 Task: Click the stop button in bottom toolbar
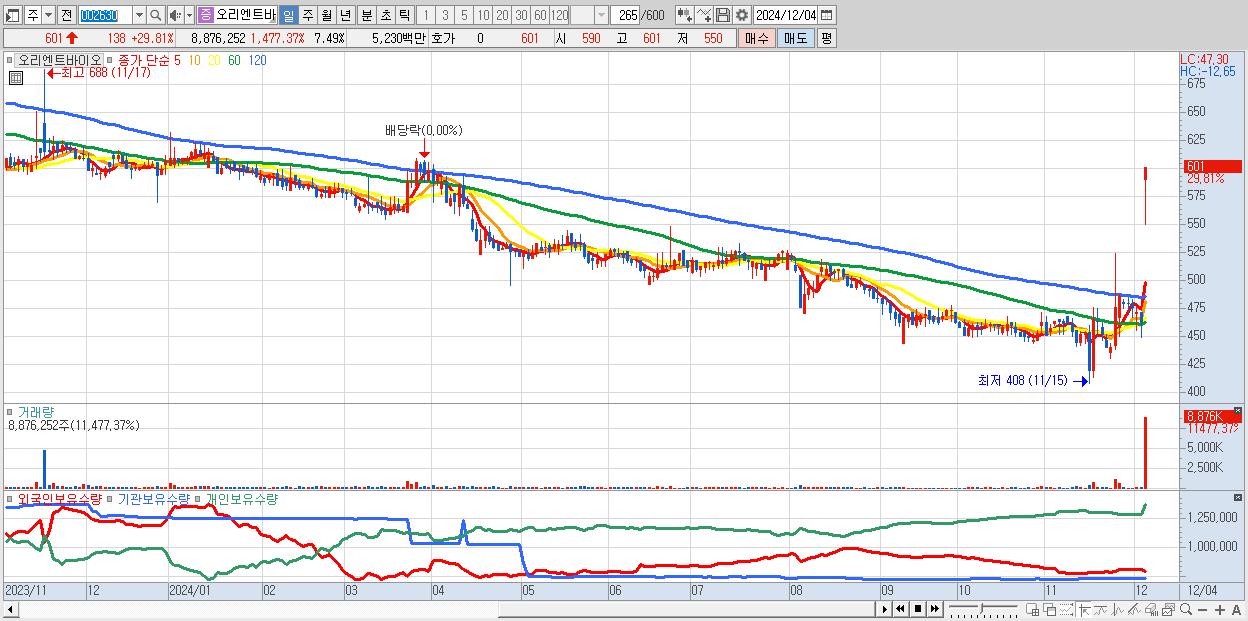click(x=918, y=609)
